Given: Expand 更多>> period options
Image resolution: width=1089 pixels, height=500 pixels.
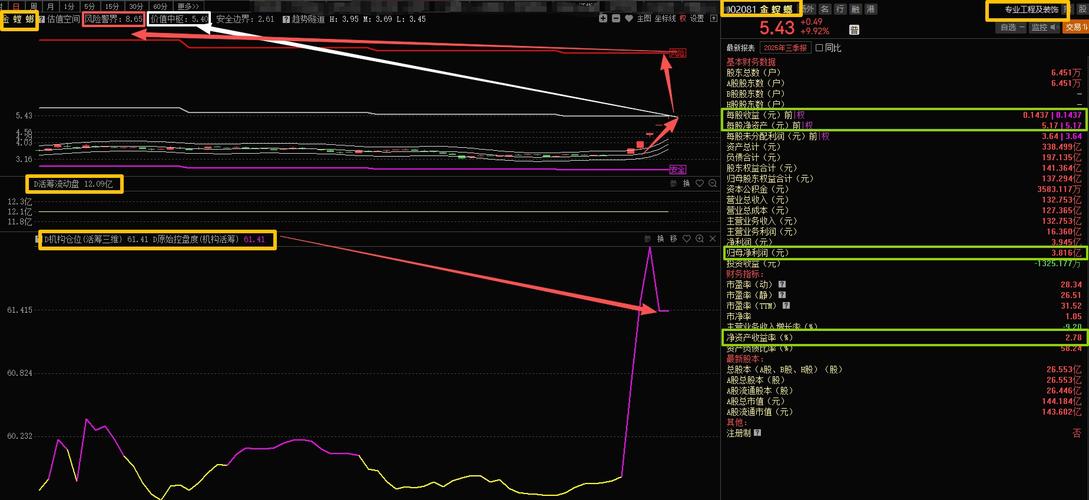Looking at the screenshot, I should tap(188, 6).
